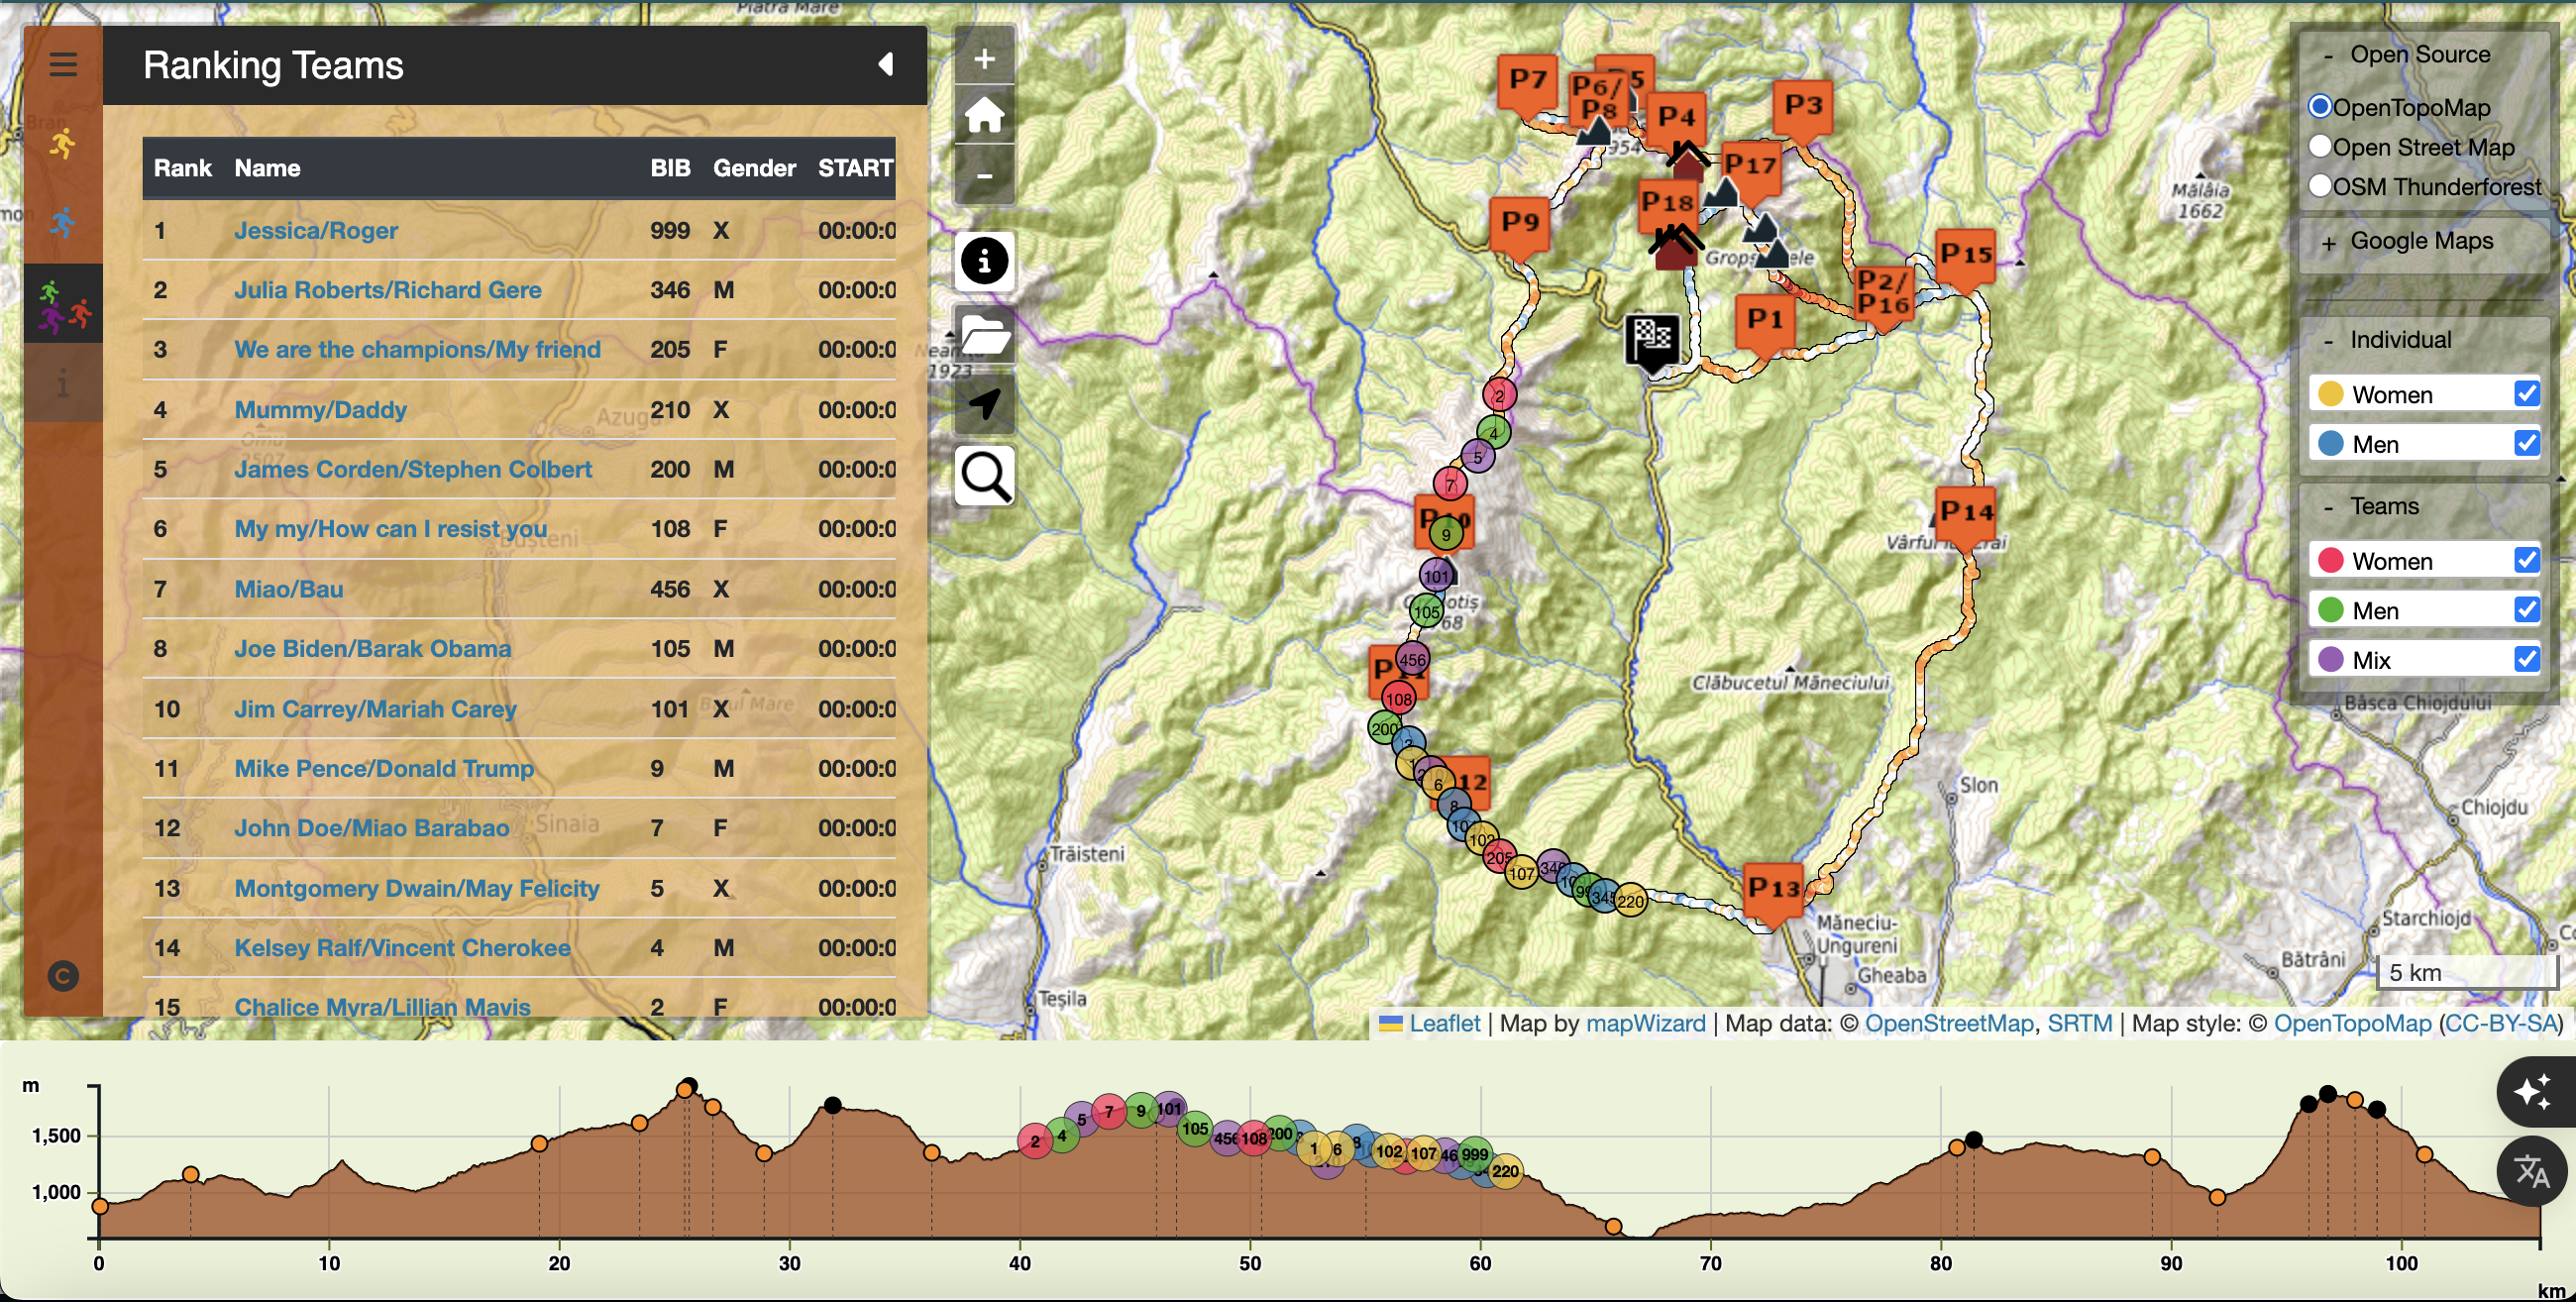Collapse the Individual section
This screenshot has height=1302, width=2576.
pyautogui.click(x=2329, y=341)
